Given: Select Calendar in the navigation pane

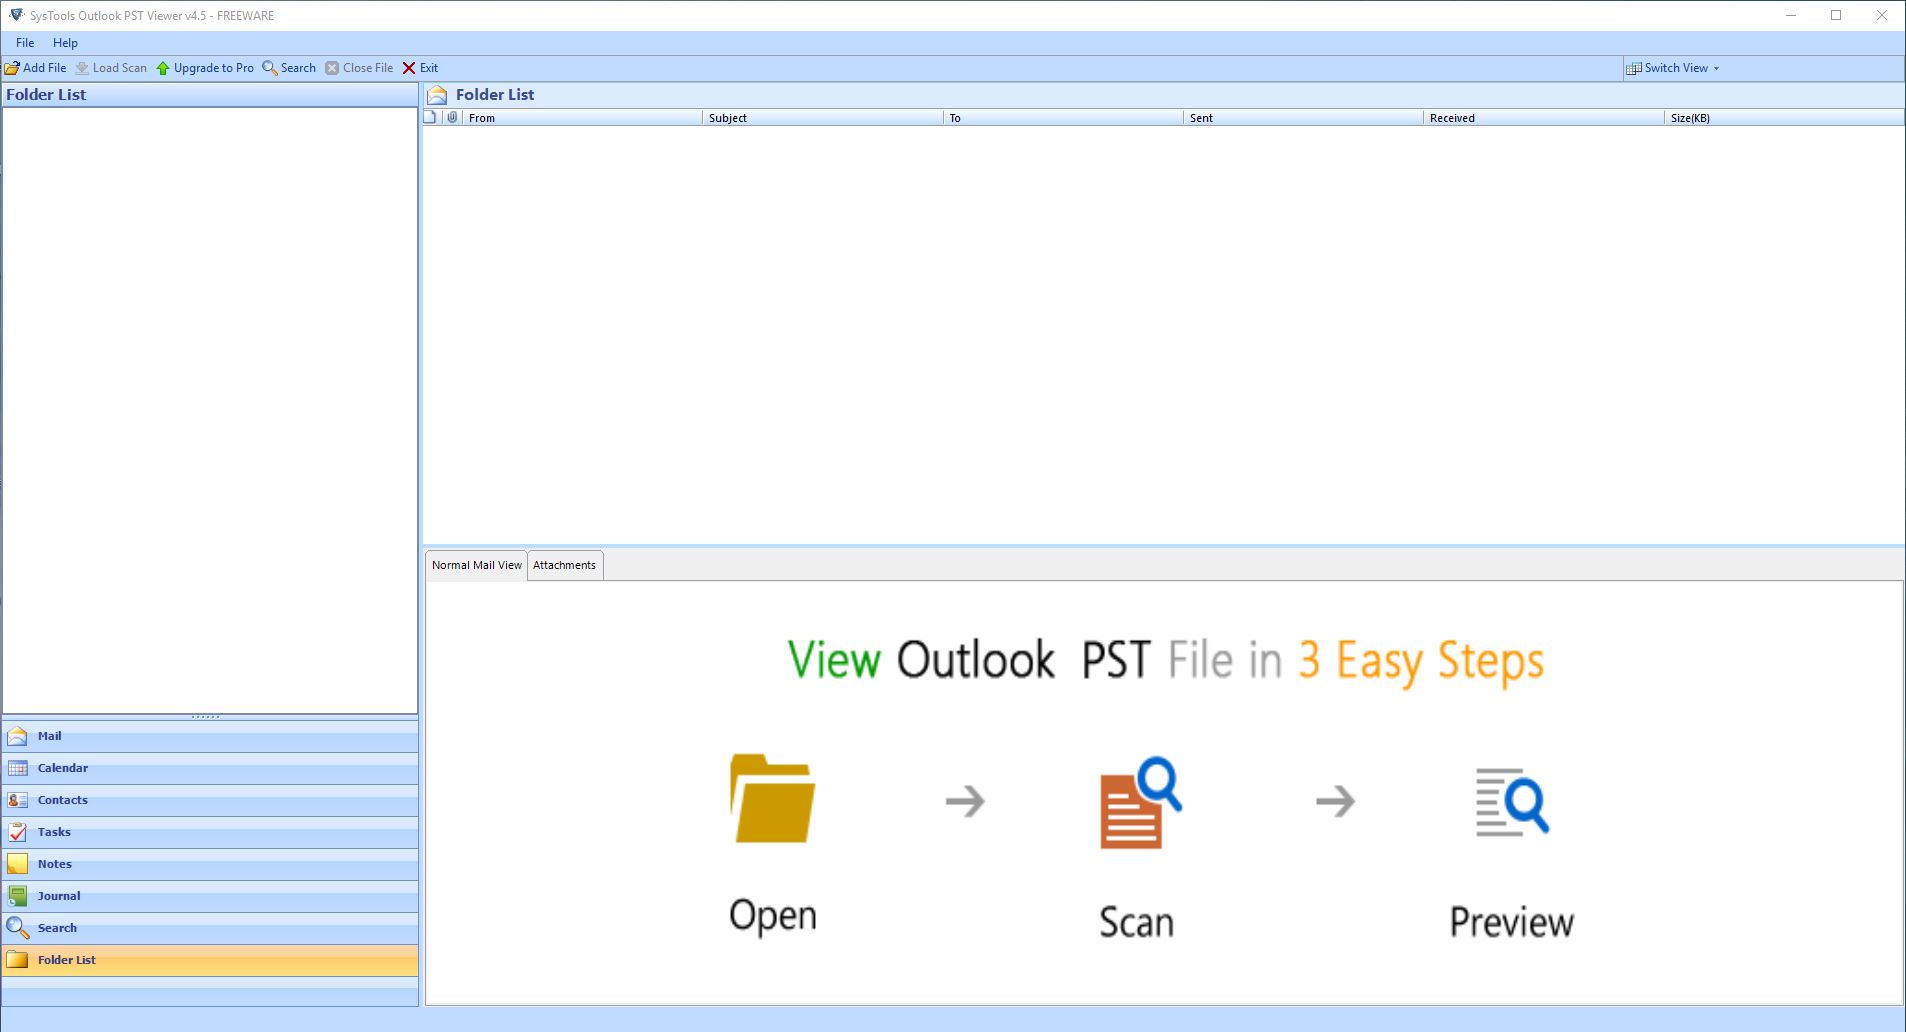Looking at the screenshot, I should pos(210,768).
